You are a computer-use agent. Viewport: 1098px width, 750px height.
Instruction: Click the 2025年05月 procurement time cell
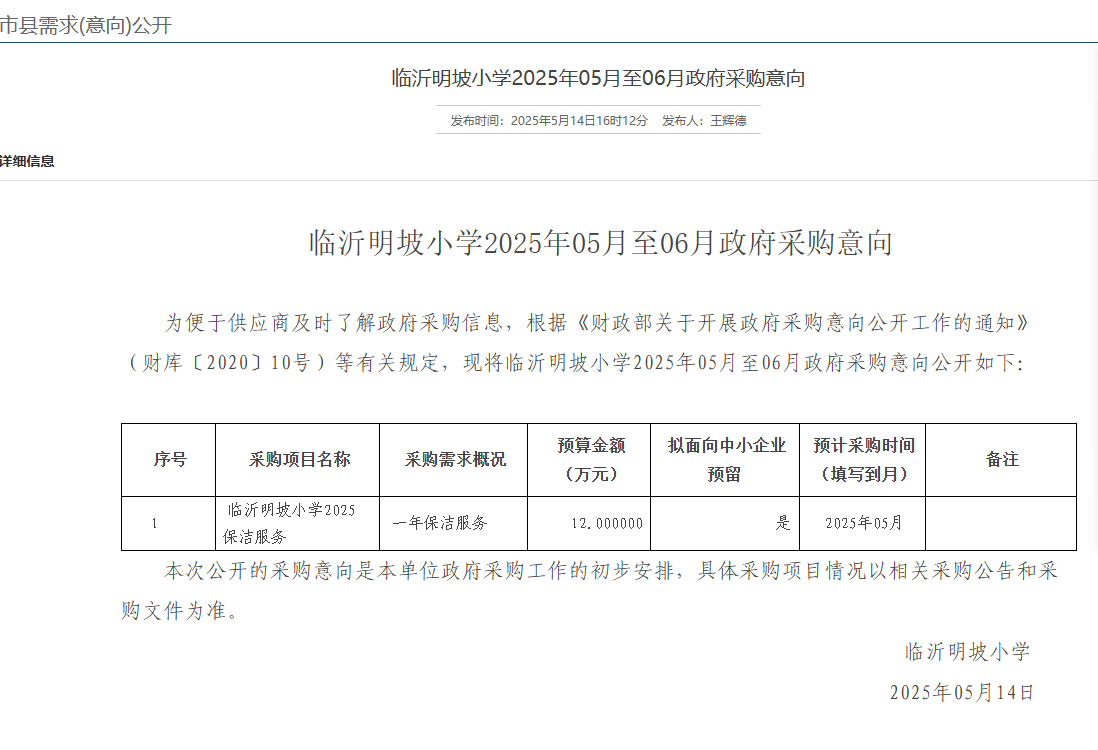[x=863, y=523]
